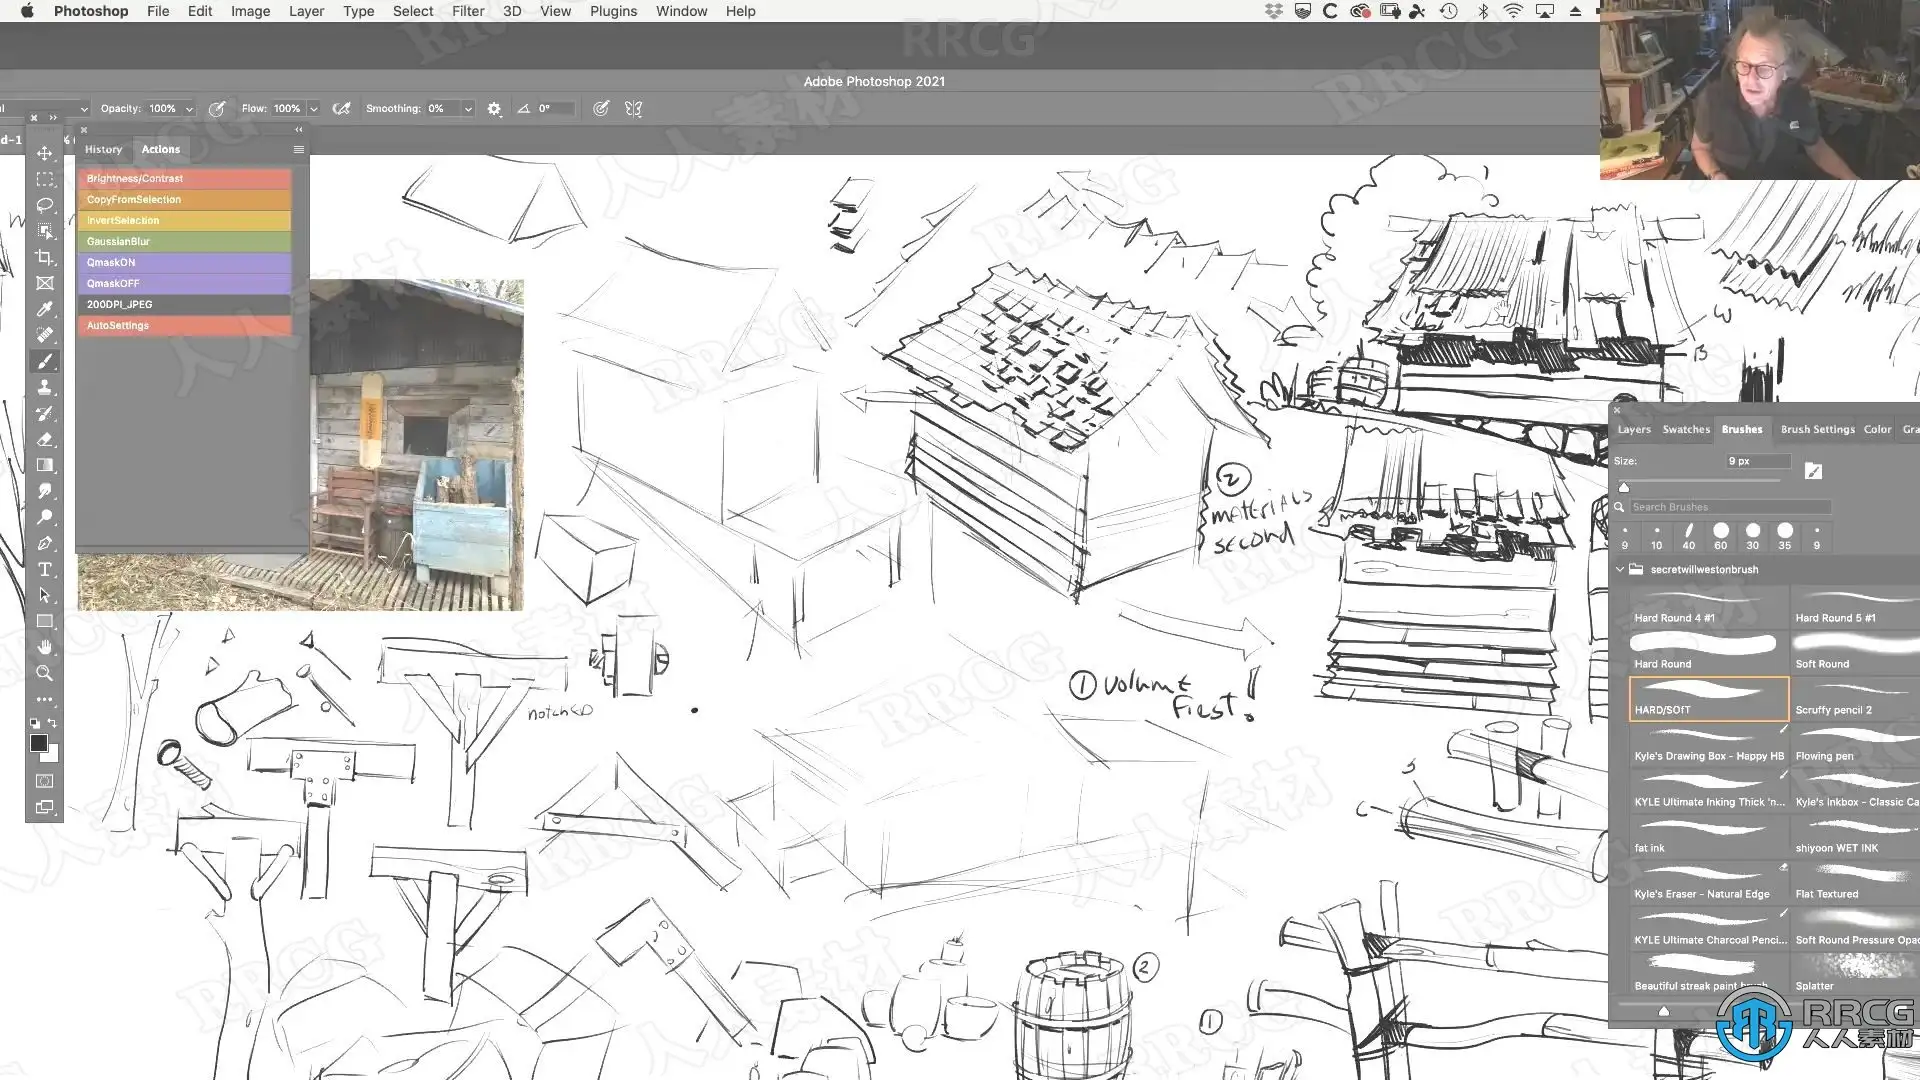Click the QmaskON action button
Viewport: 1920px width, 1080px height.
coord(184,262)
